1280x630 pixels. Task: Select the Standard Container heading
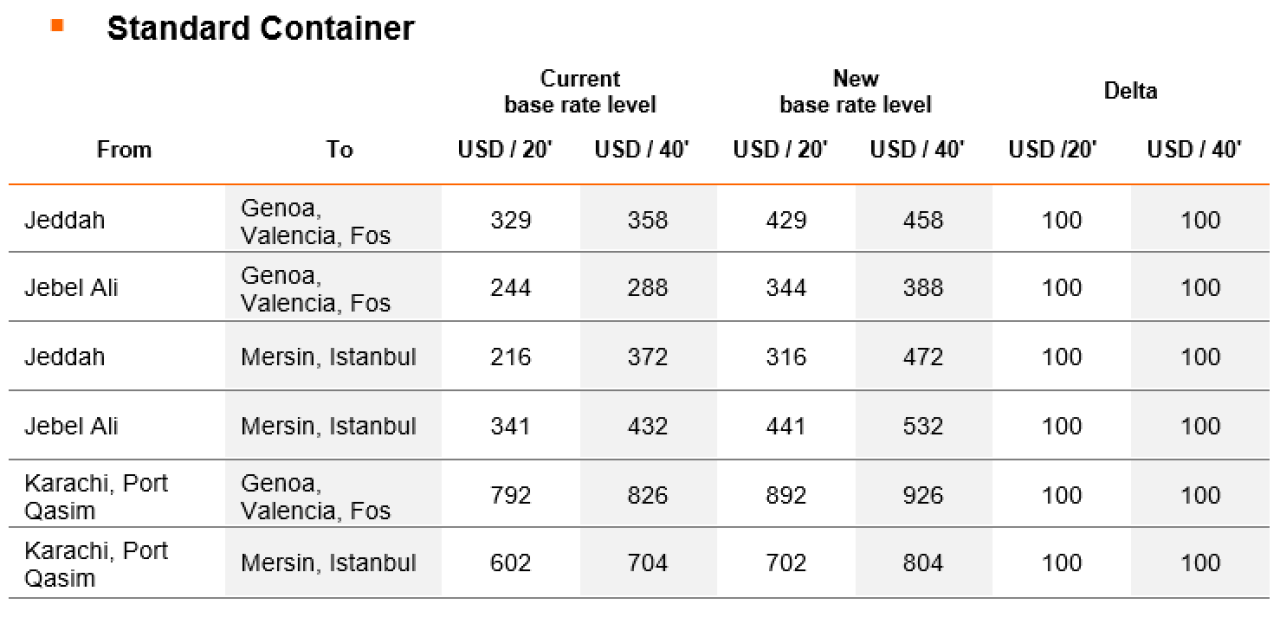260,28
